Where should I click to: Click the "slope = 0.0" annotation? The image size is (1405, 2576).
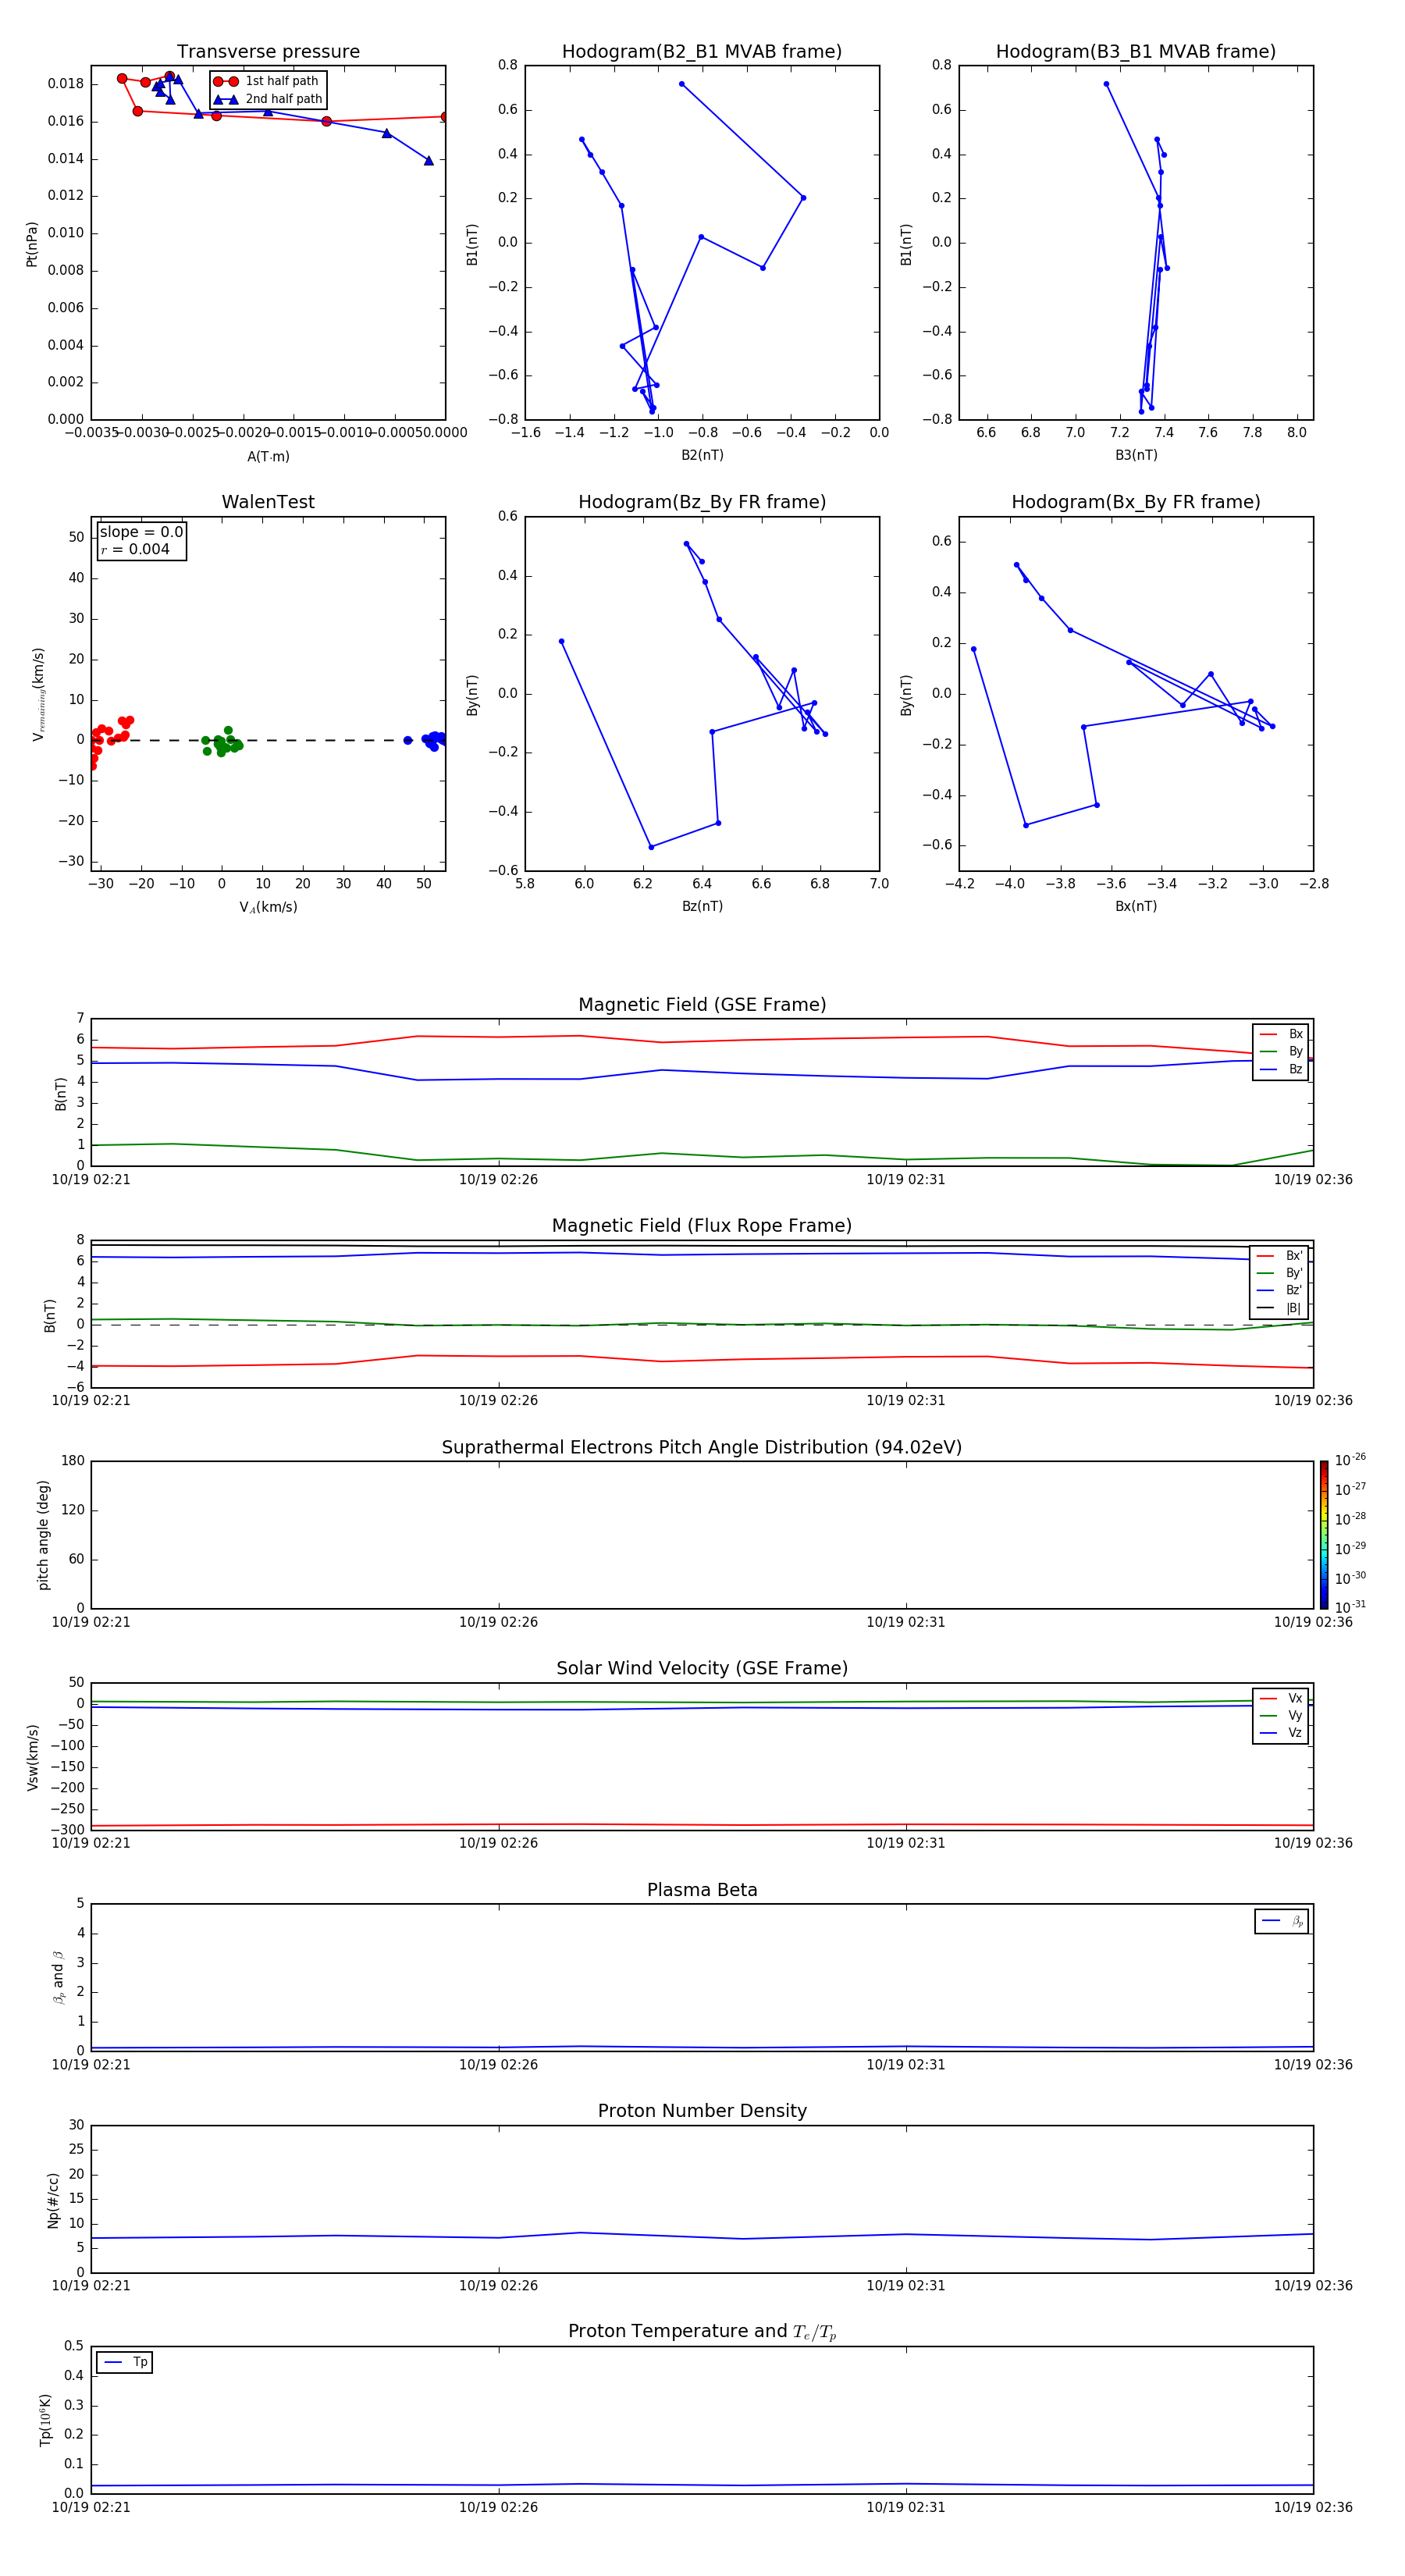pyautogui.click(x=141, y=532)
